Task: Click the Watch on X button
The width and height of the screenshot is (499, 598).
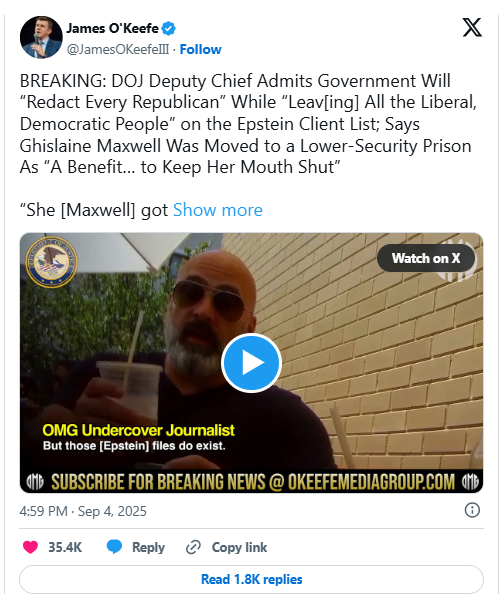Action: click(x=426, y=258)
